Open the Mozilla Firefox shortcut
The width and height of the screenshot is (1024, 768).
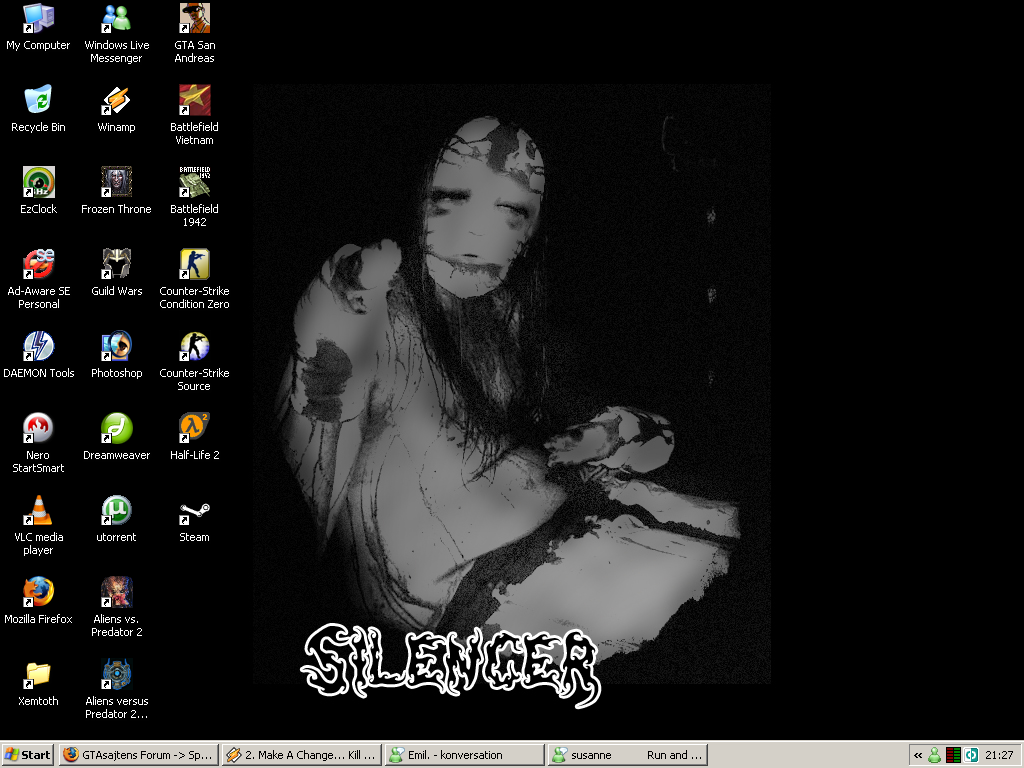[x=38, y=593]
